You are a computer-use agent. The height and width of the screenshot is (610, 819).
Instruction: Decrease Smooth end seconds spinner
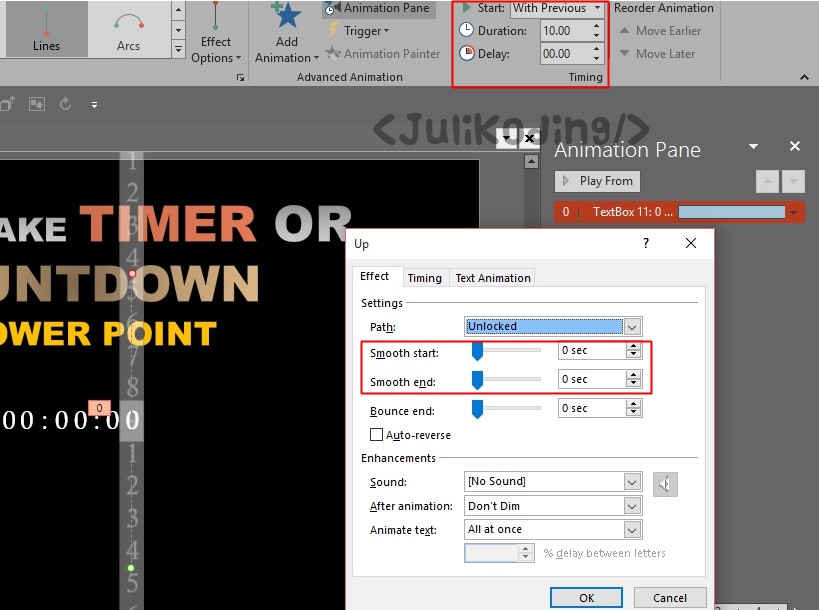[x=634, y=384]
